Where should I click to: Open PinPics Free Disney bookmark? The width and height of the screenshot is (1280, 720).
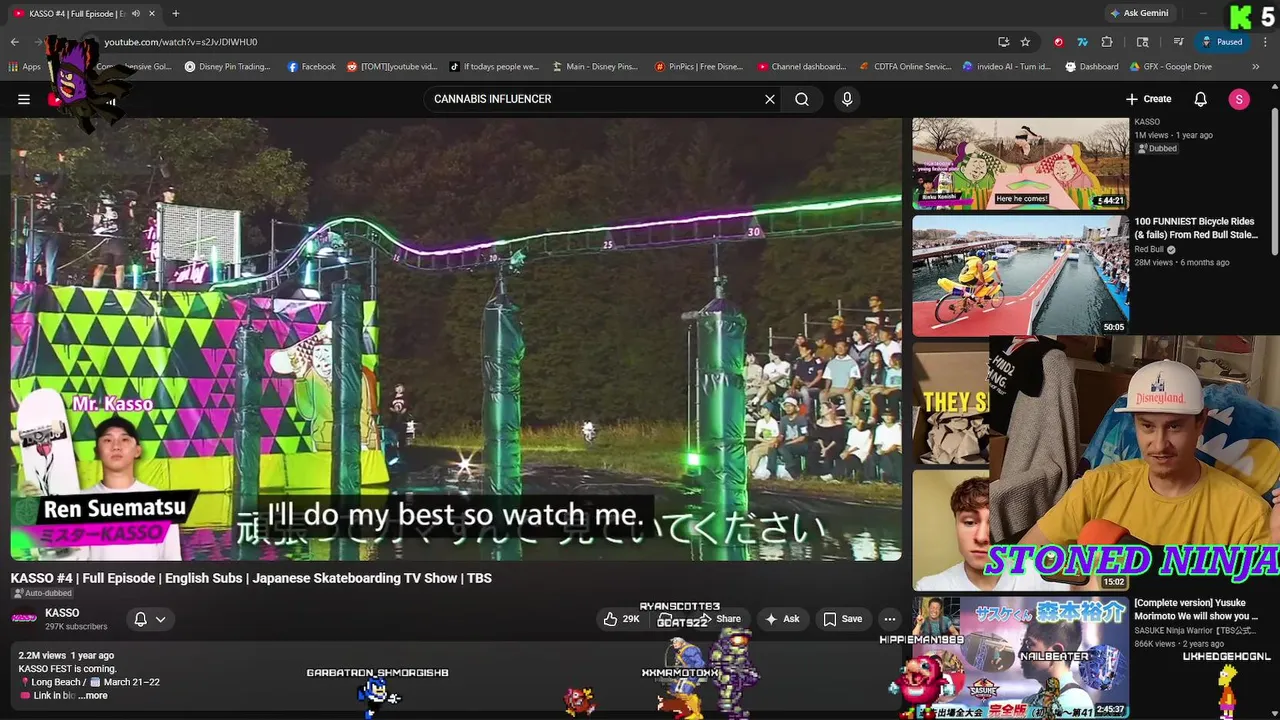pyautogui.click(x=699, y=67)
